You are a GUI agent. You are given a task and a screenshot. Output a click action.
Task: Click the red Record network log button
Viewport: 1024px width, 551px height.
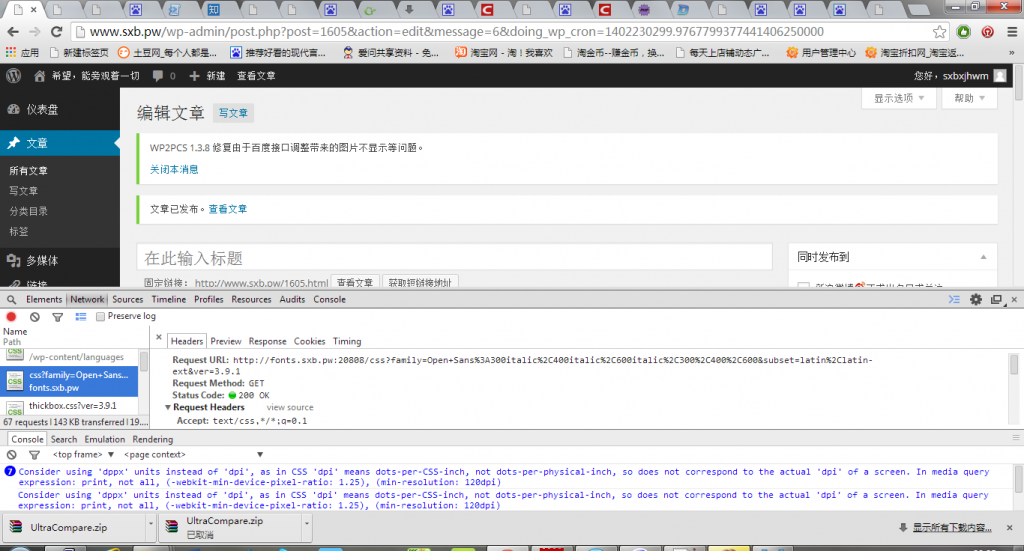[12, 317]
